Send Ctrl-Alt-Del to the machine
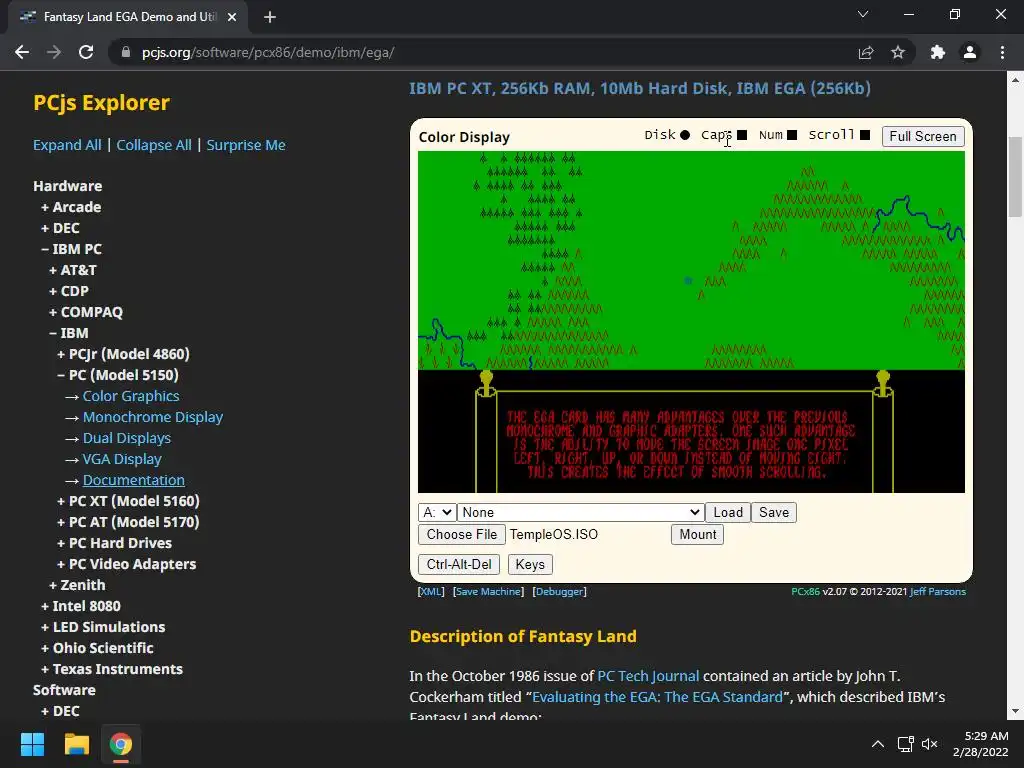 point(459,564)
